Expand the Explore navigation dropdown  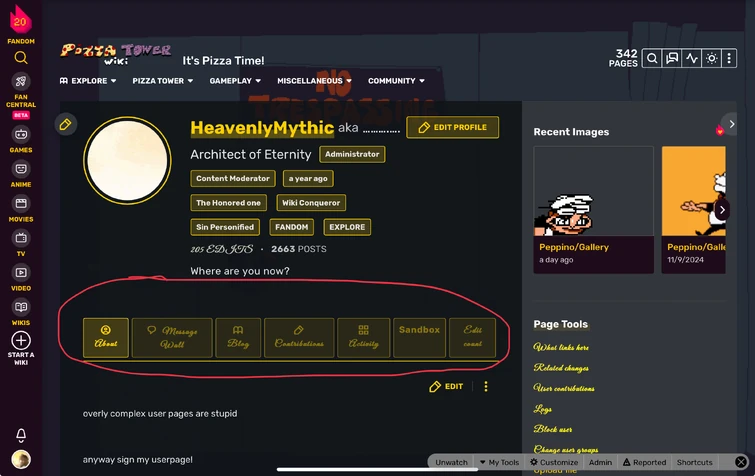click(x=88, y=81)
